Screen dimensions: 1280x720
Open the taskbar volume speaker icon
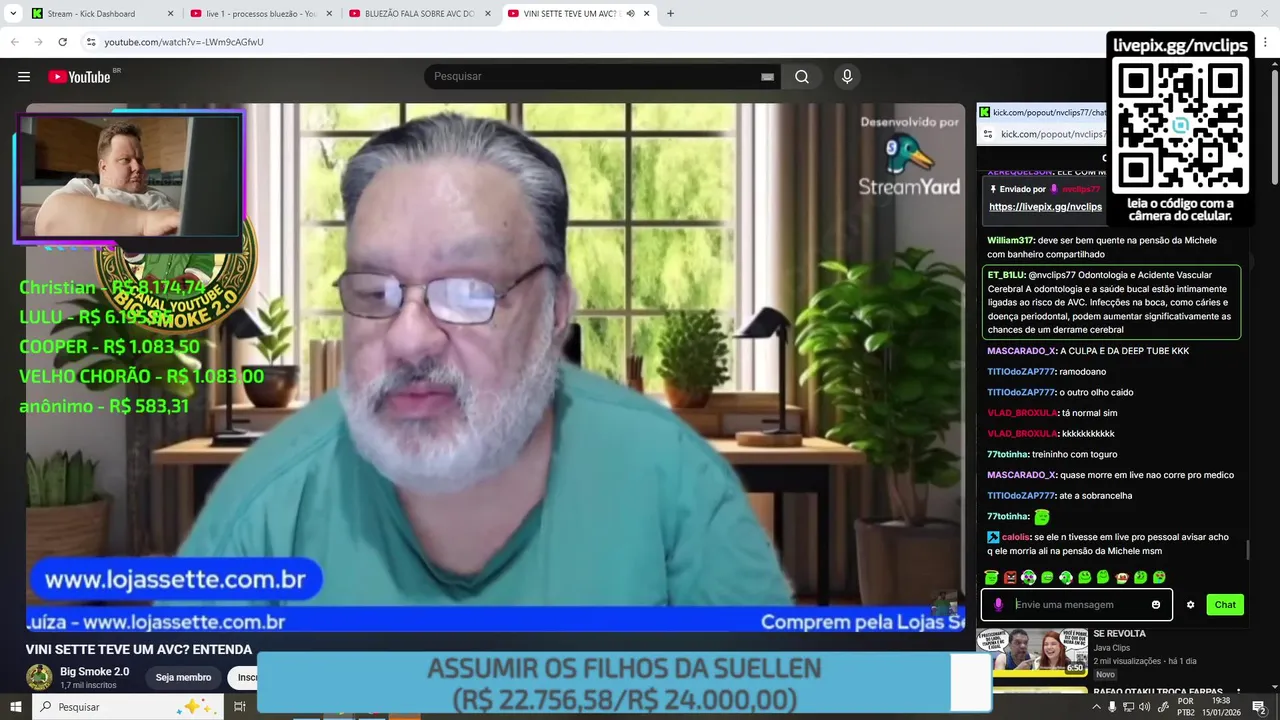[x=1145, y=707]
